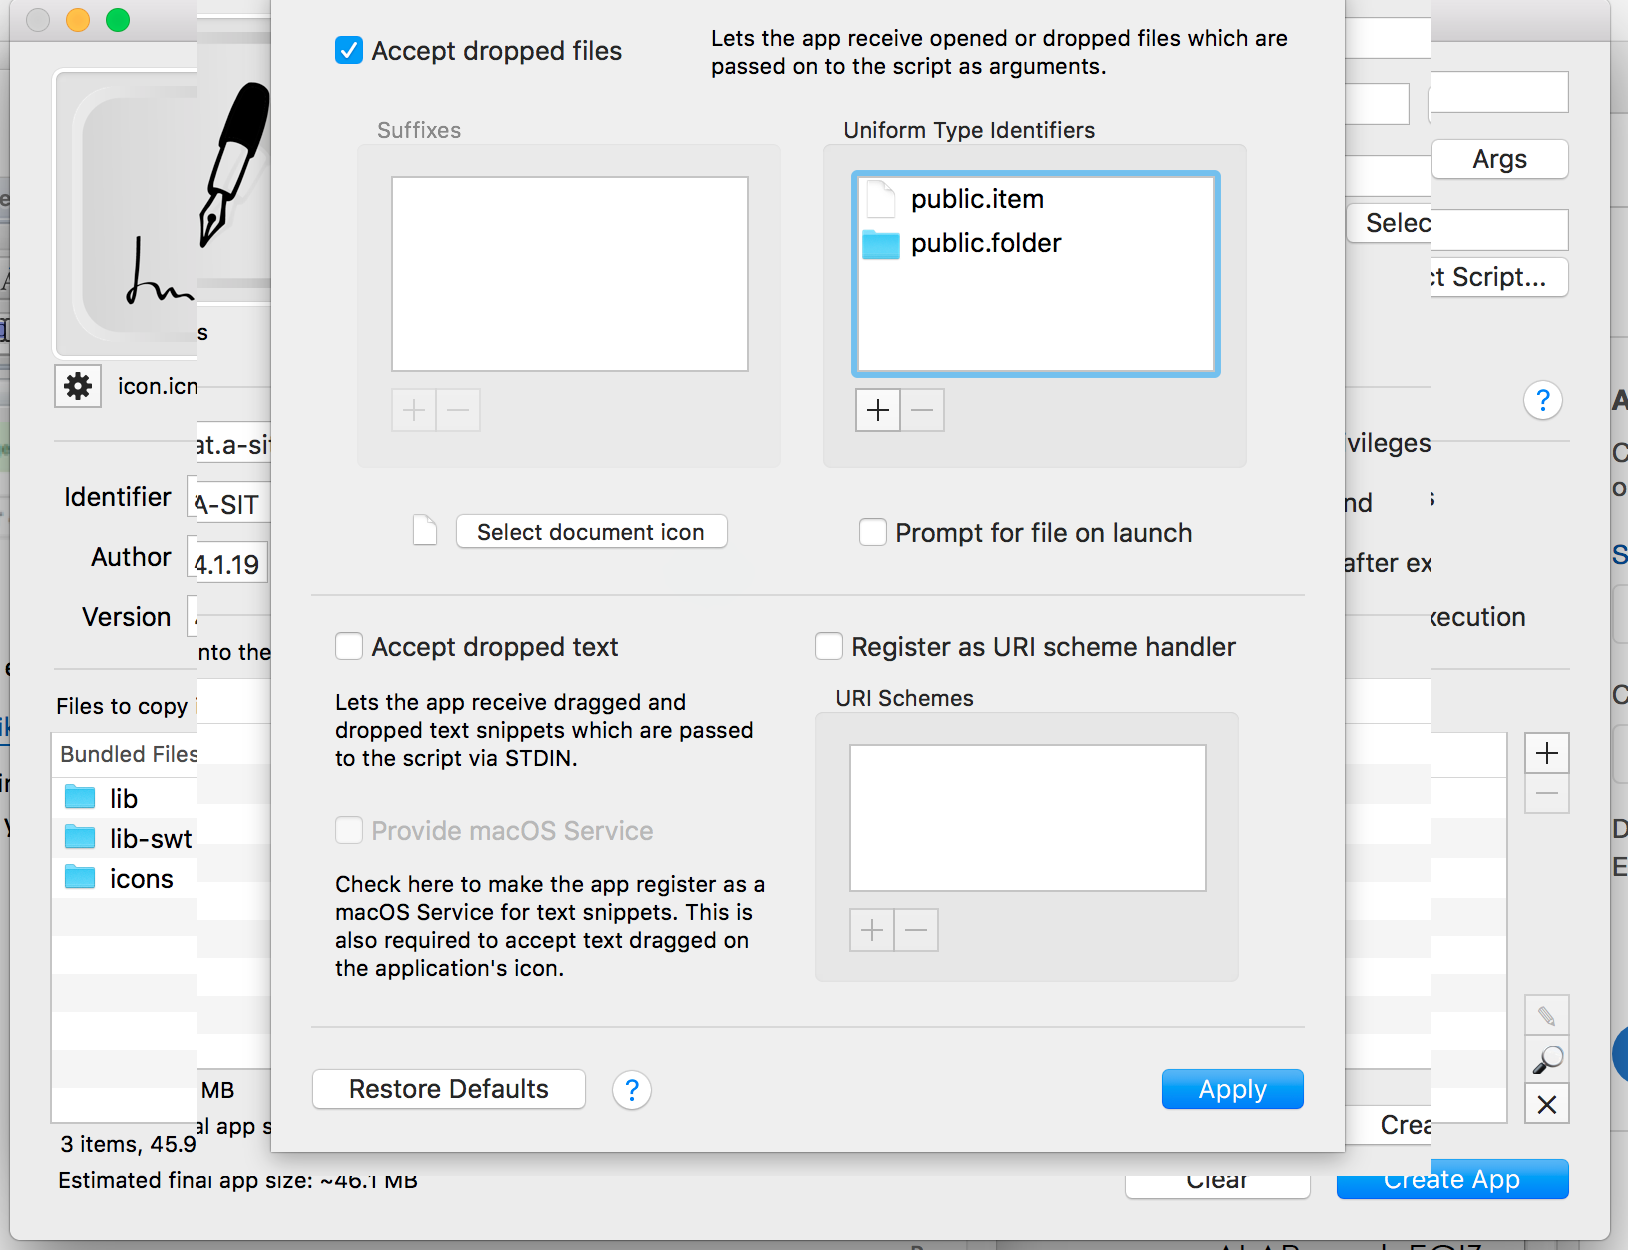Select public.folder in identifier list

coord(985,243)
